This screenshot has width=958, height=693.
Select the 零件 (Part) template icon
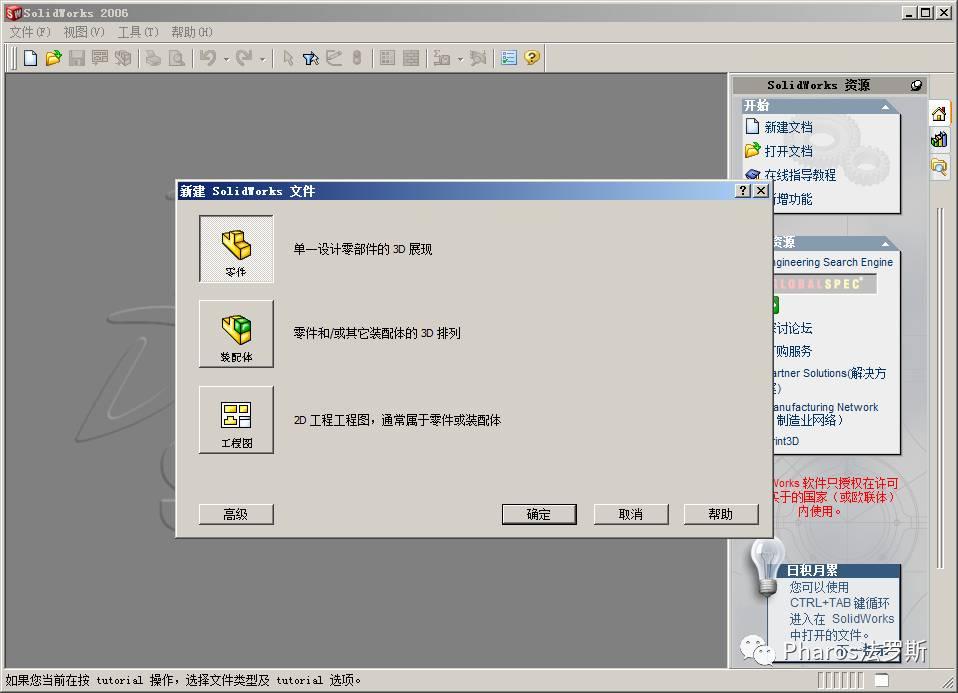click(235, 248)
